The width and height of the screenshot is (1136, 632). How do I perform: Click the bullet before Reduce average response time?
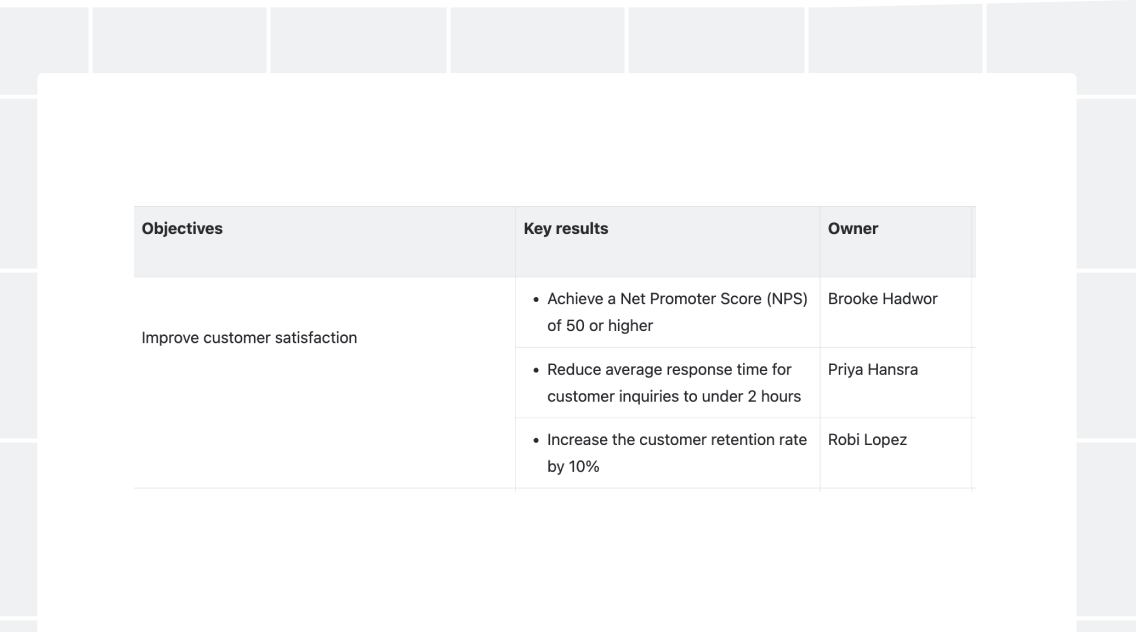point(536,370)
